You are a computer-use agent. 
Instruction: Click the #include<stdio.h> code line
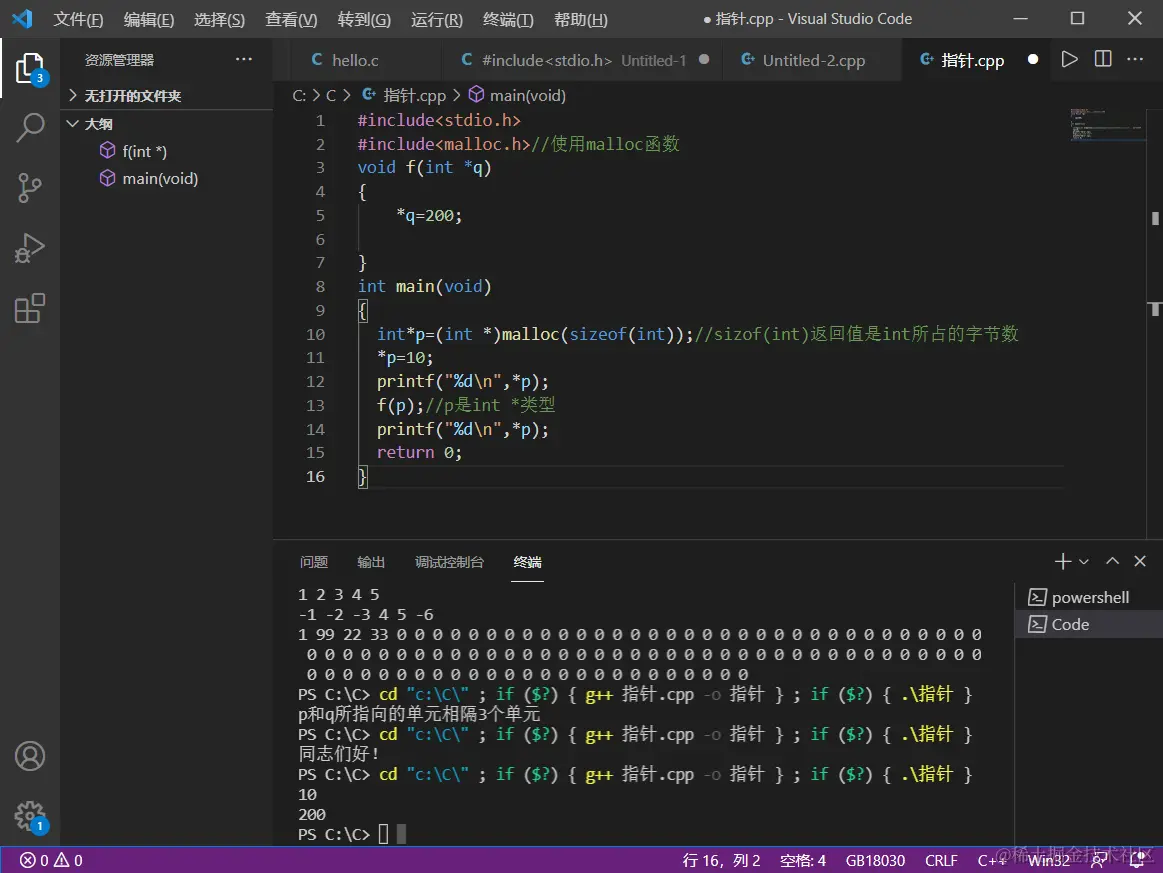[439, 120]
